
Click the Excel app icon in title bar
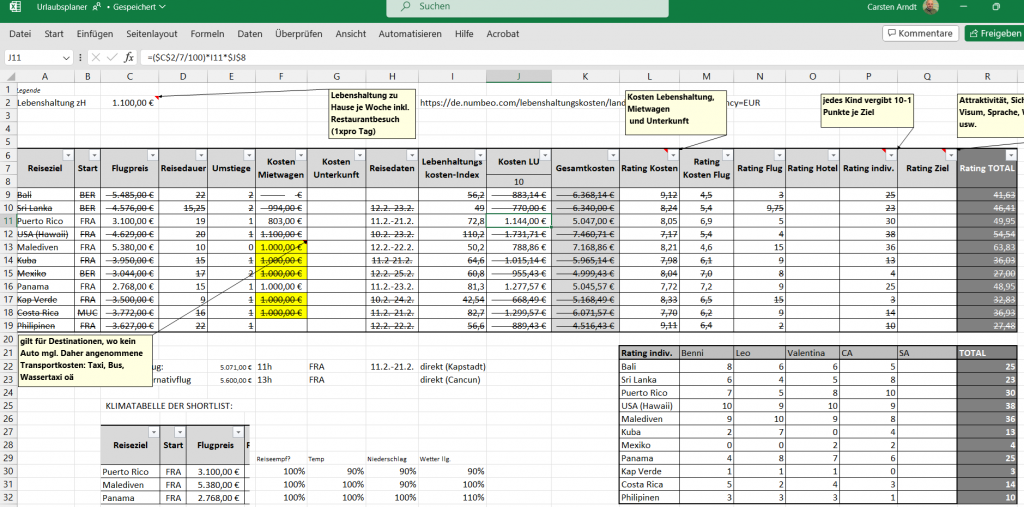pos(17,8)
